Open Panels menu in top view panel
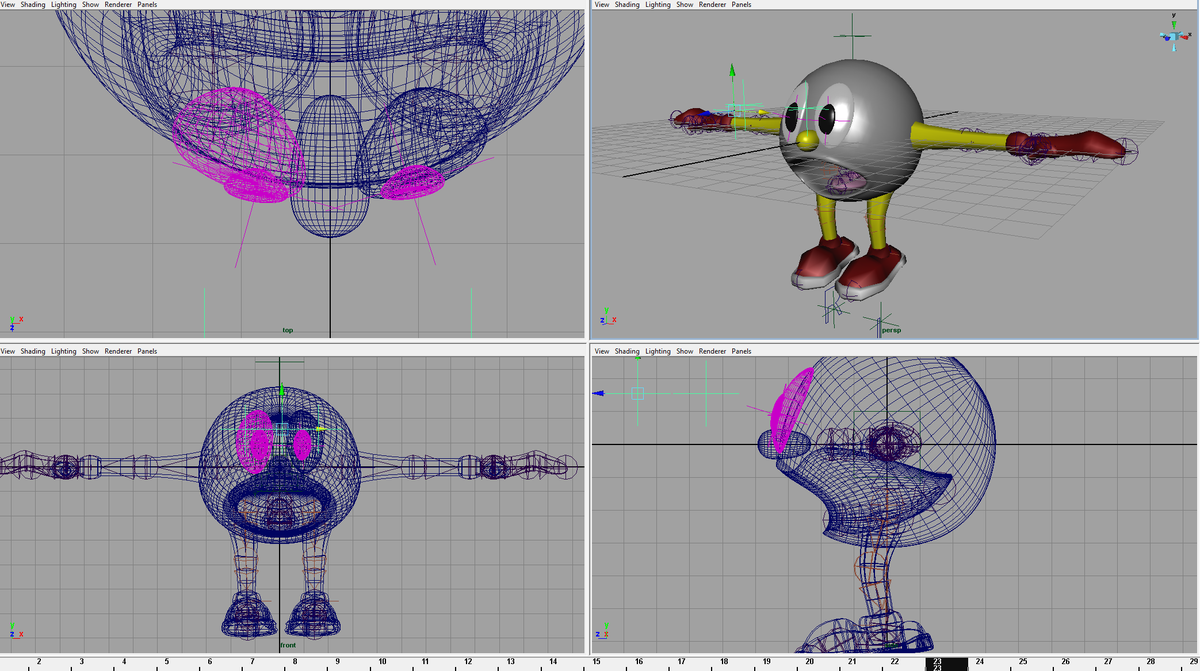The height and width of the screenshot is (671, 1200). pyautogui.click(x=147, y=4)
